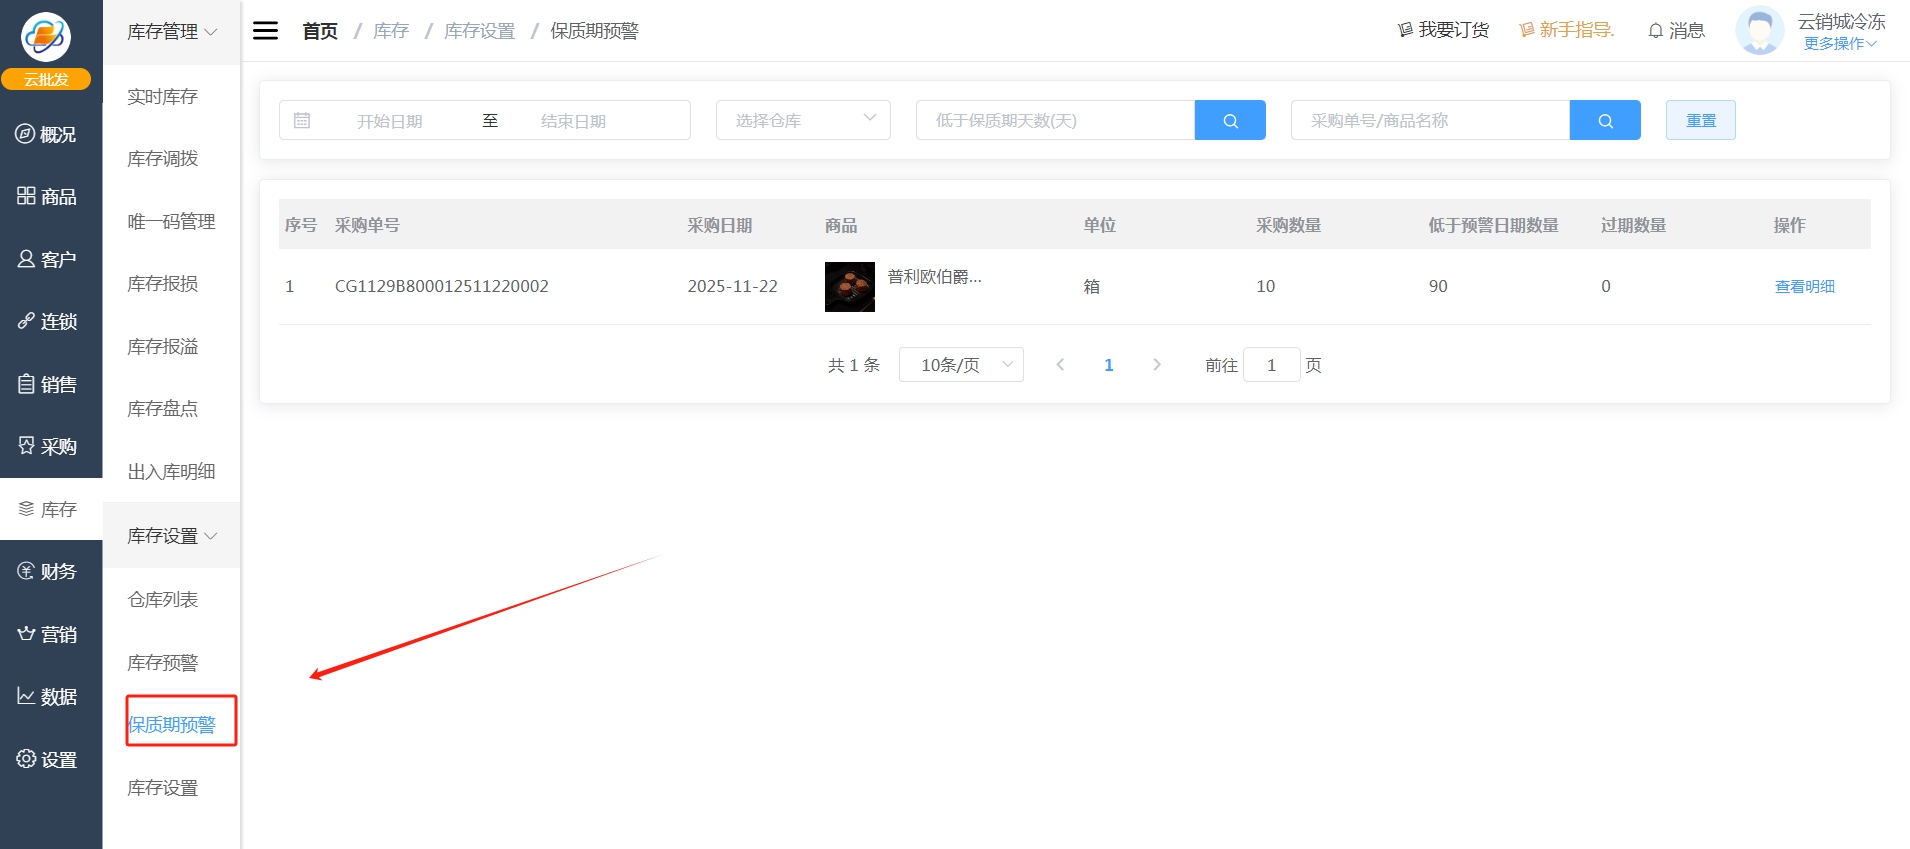The width and height of the screenshot is (1910, 849).
Task: Click the 低于预警日期数量 column header
Action: click(x=1494, y=225)
